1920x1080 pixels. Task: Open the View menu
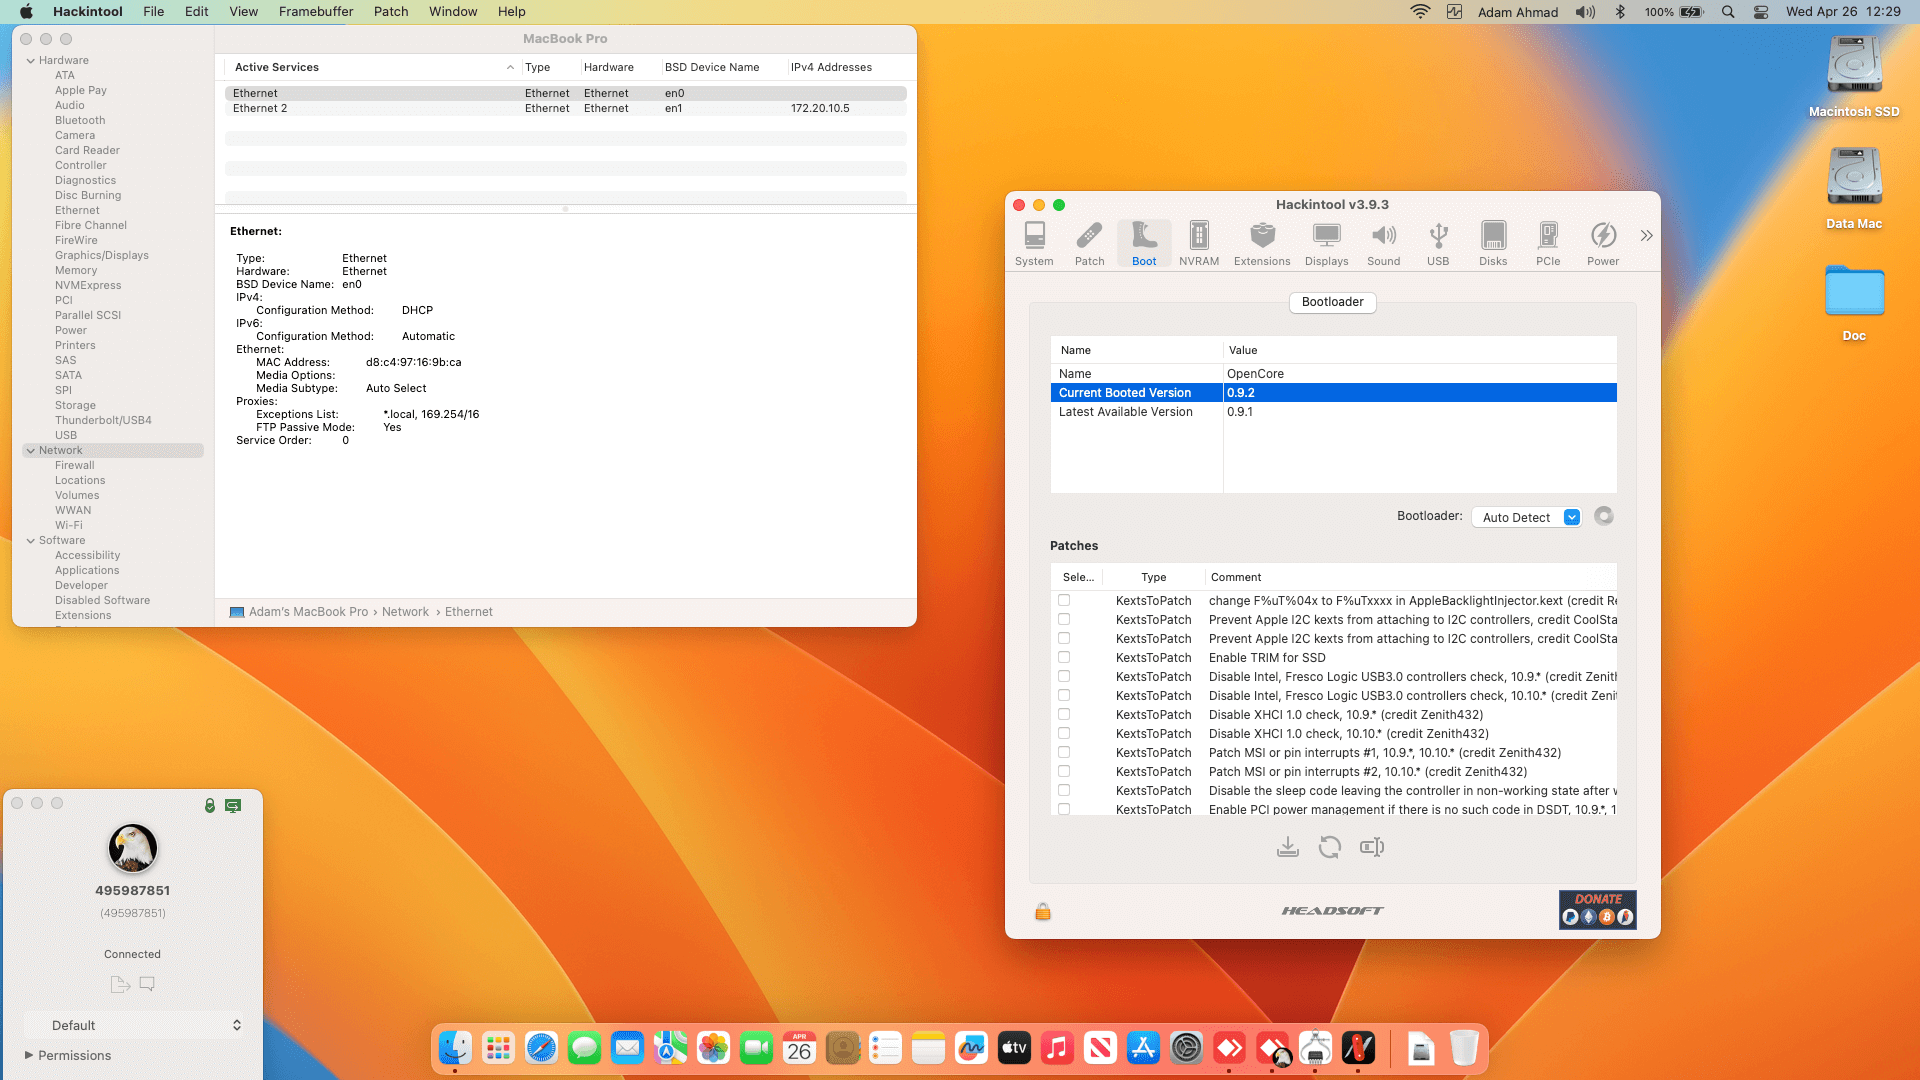(x=244, y=12)
